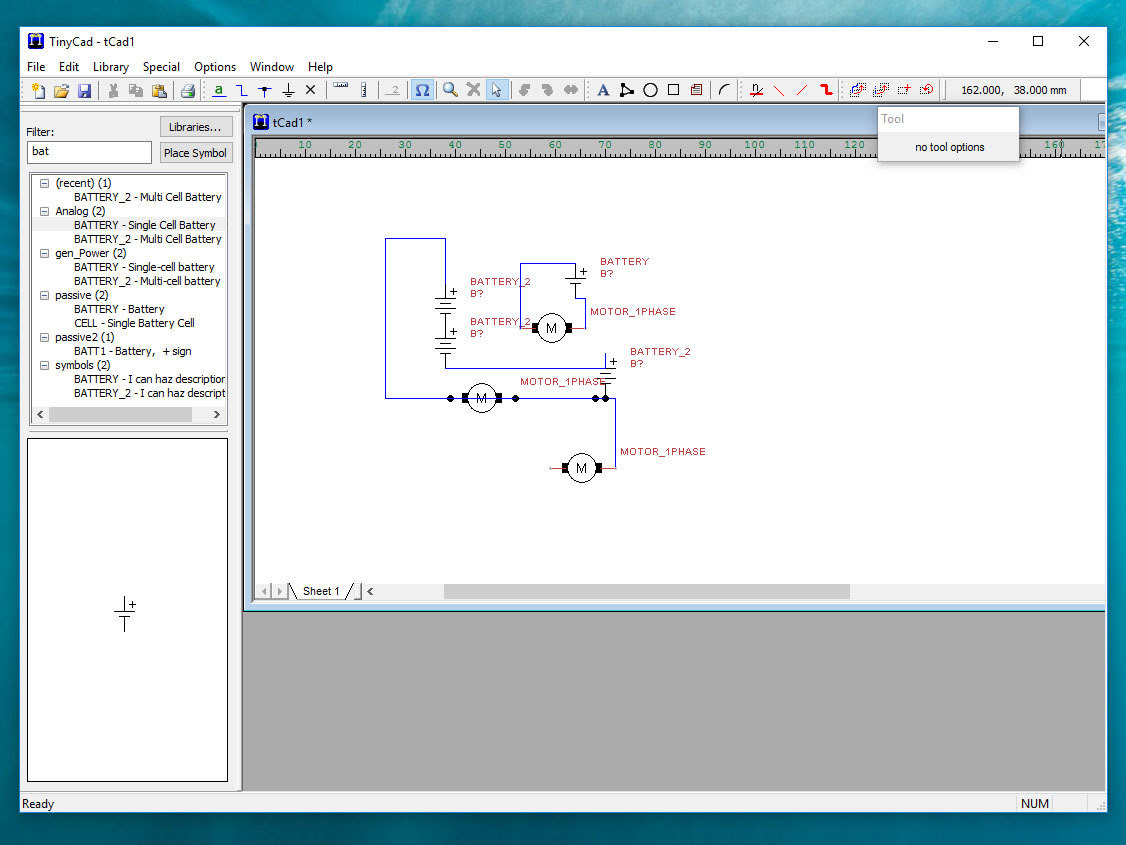Screen dimensions: 1126x845
Task: Print the design with the printer icon
Action: coord(187,90)
